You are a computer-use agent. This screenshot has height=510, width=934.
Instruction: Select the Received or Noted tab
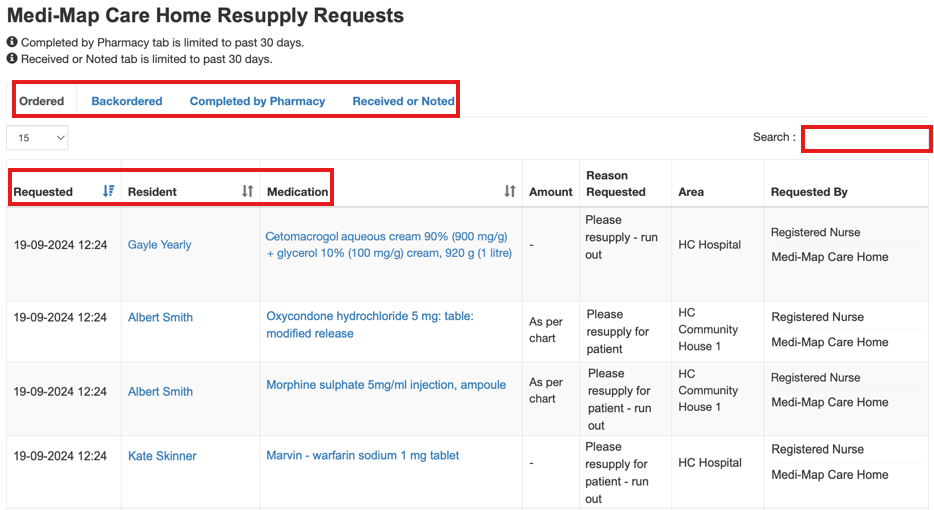(x=403, y=101)
